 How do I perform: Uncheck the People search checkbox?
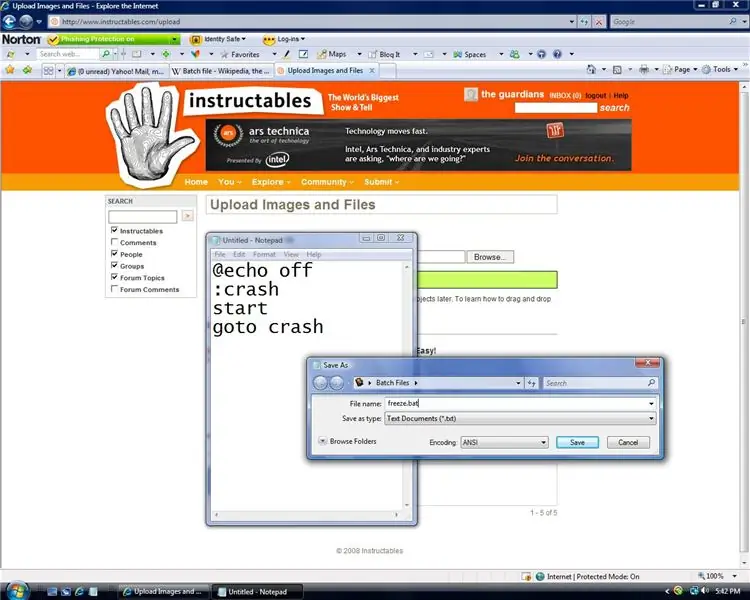[114, 254]
